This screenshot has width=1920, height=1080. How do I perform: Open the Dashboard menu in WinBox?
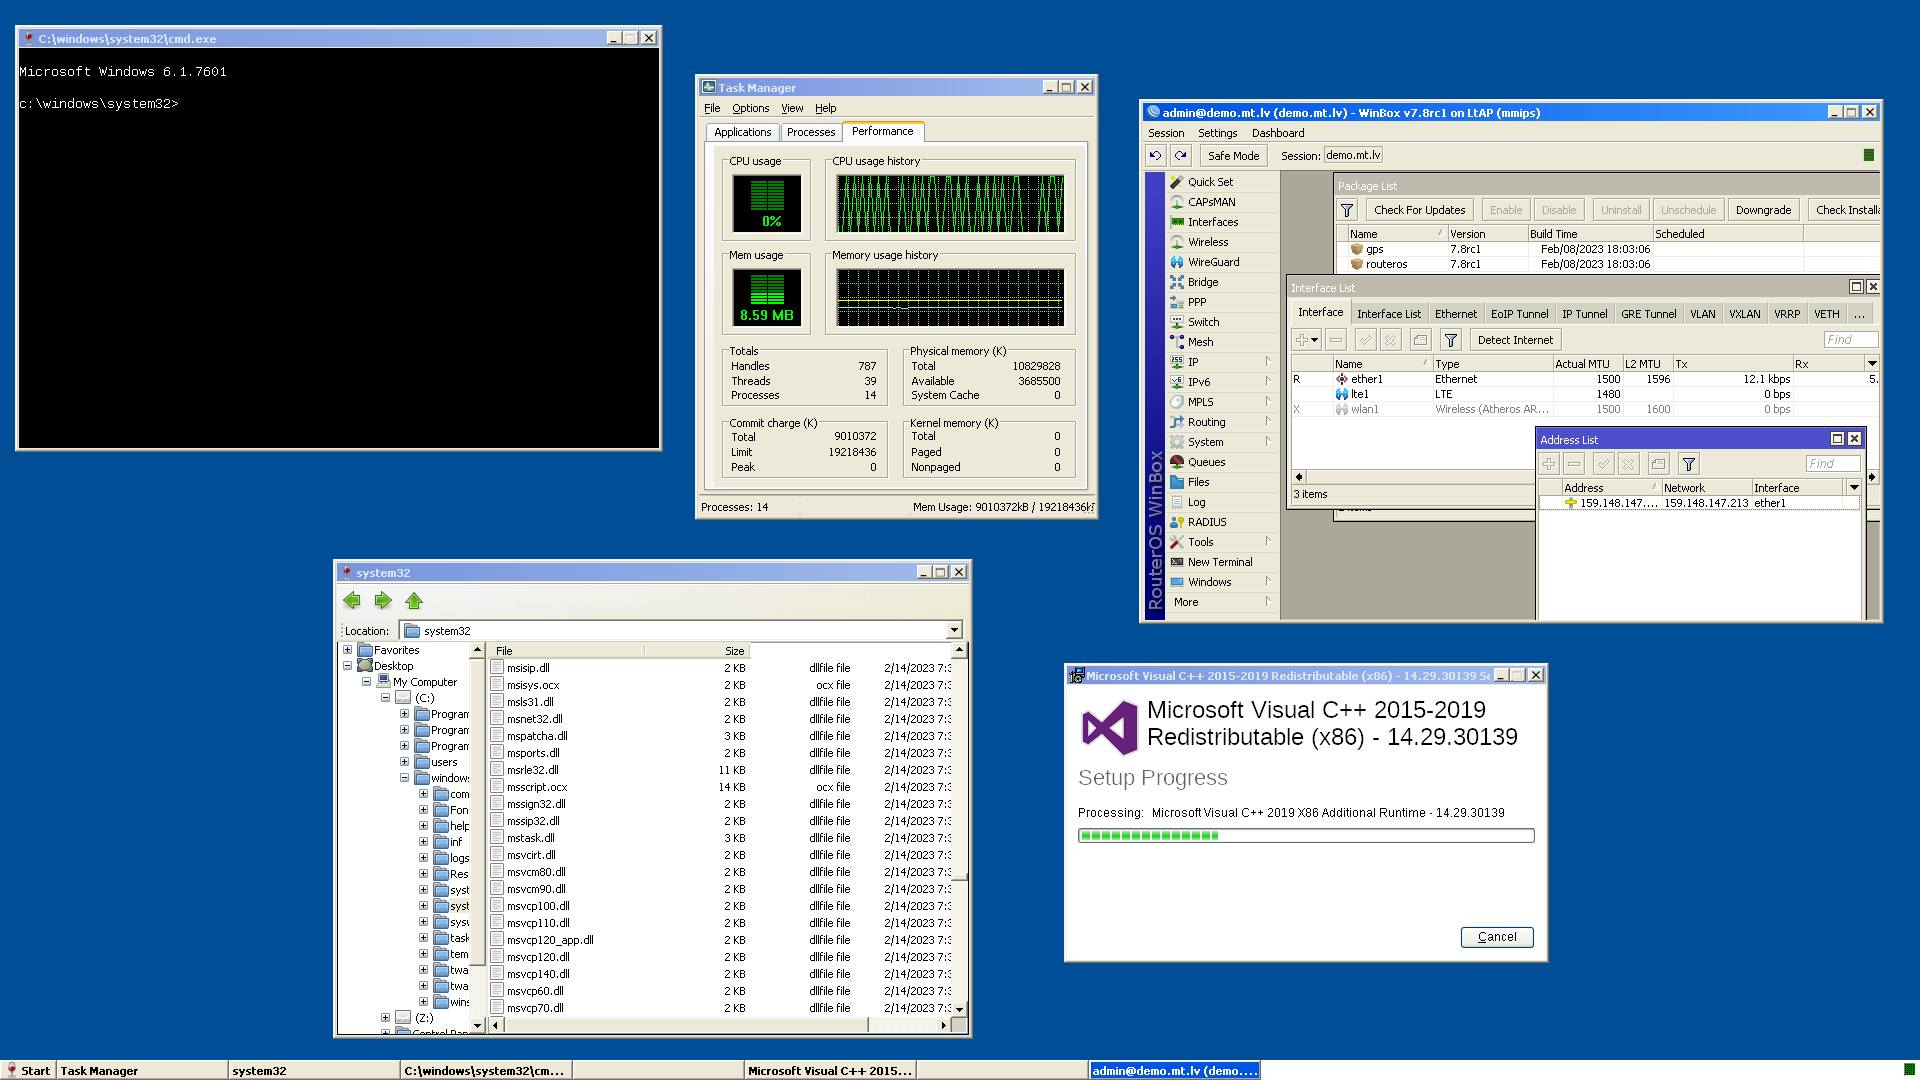1278,133
